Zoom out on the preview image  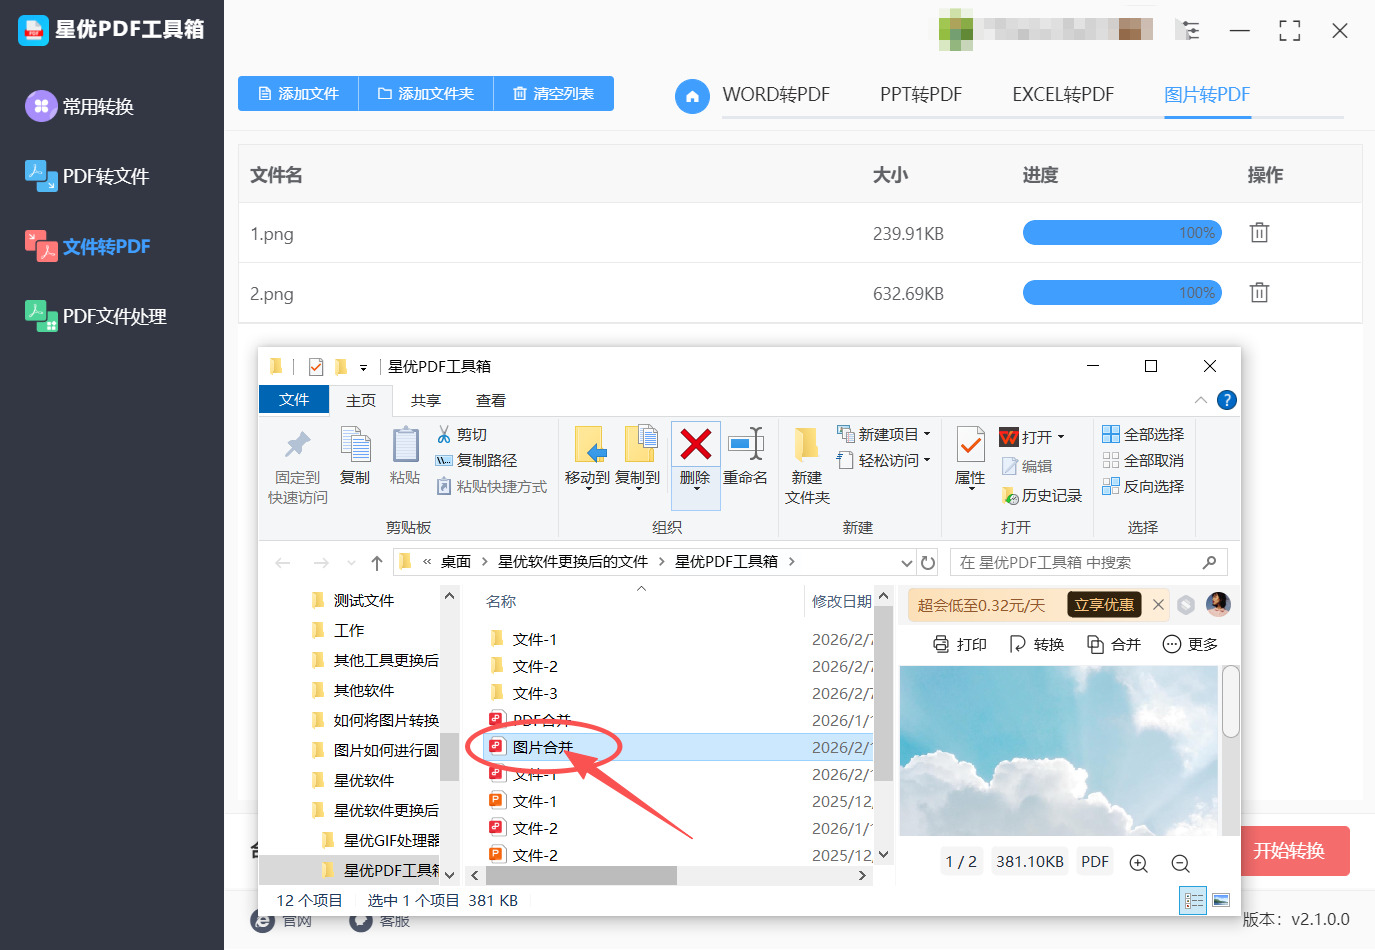pyautogui.click(x=1180, y=863)
